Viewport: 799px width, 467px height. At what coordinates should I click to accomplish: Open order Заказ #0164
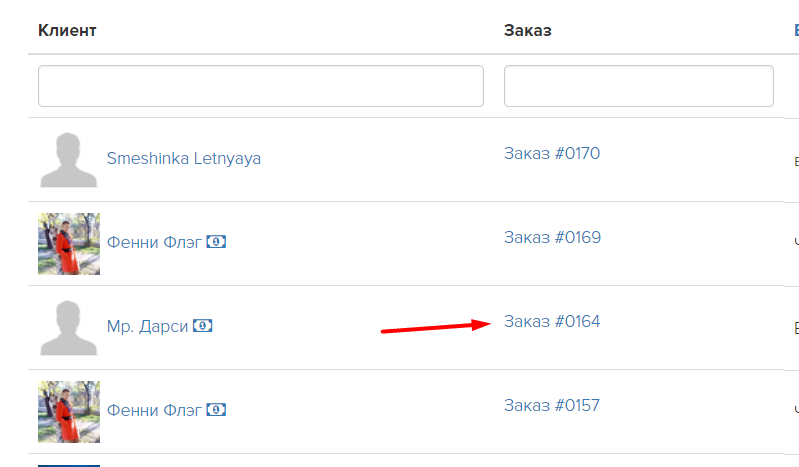tap(552, 322)
